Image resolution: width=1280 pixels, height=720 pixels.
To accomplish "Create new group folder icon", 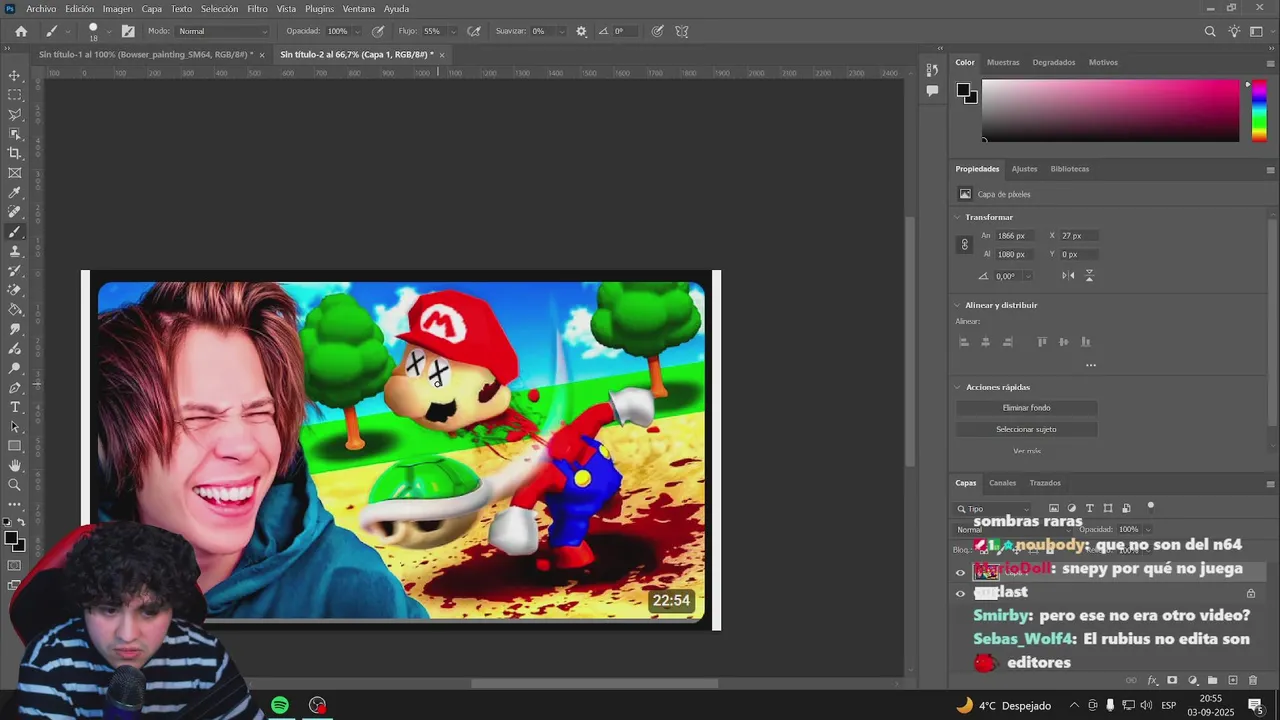I will [1213, 680].
